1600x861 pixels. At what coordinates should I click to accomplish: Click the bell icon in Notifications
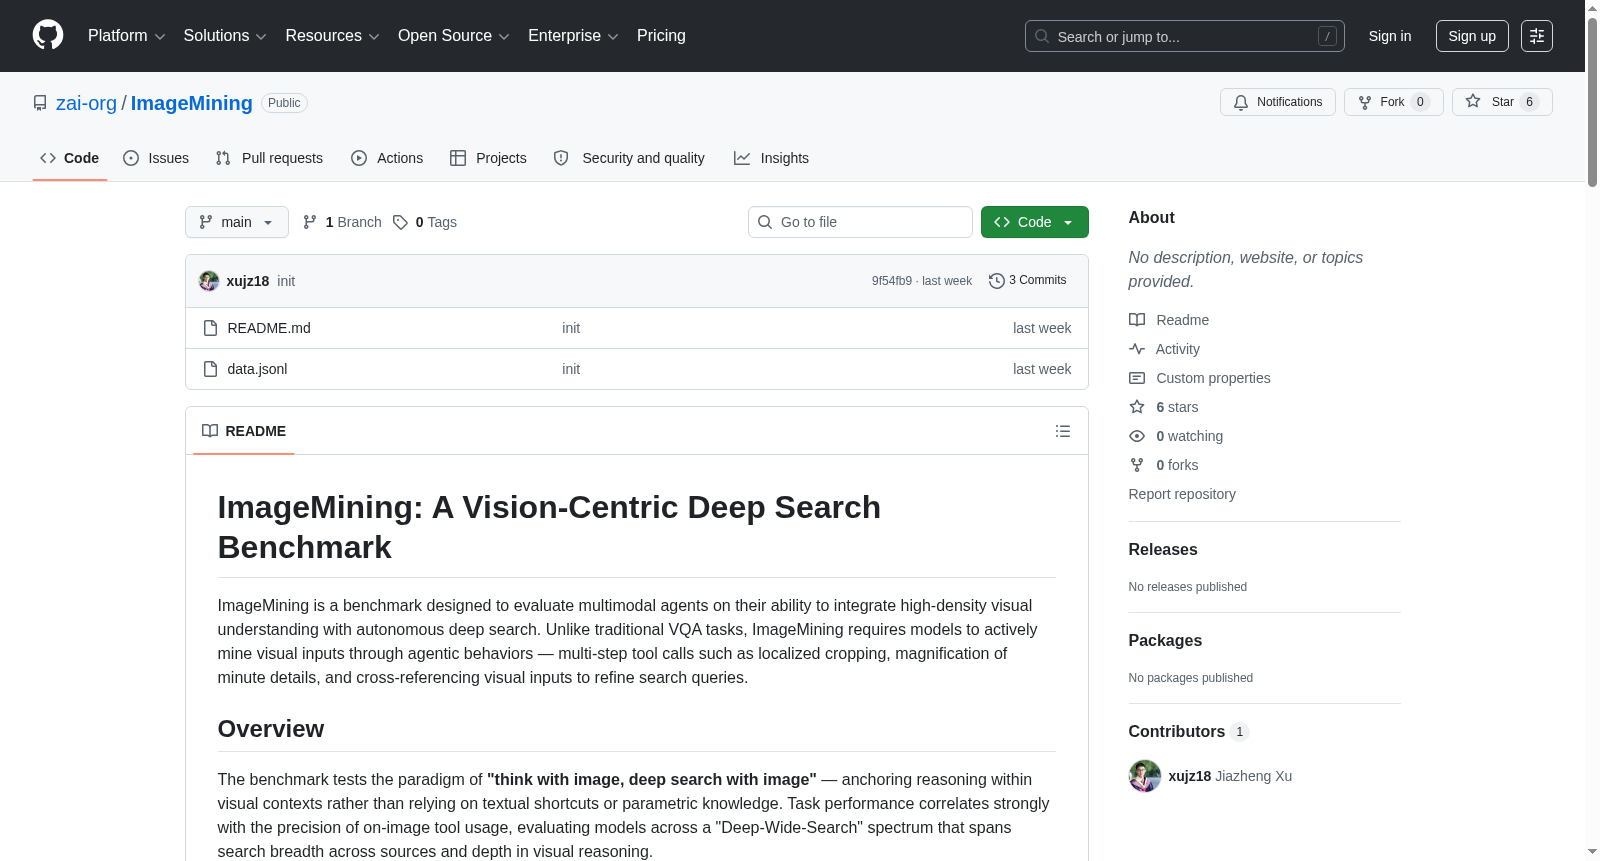click(1241, 102)
